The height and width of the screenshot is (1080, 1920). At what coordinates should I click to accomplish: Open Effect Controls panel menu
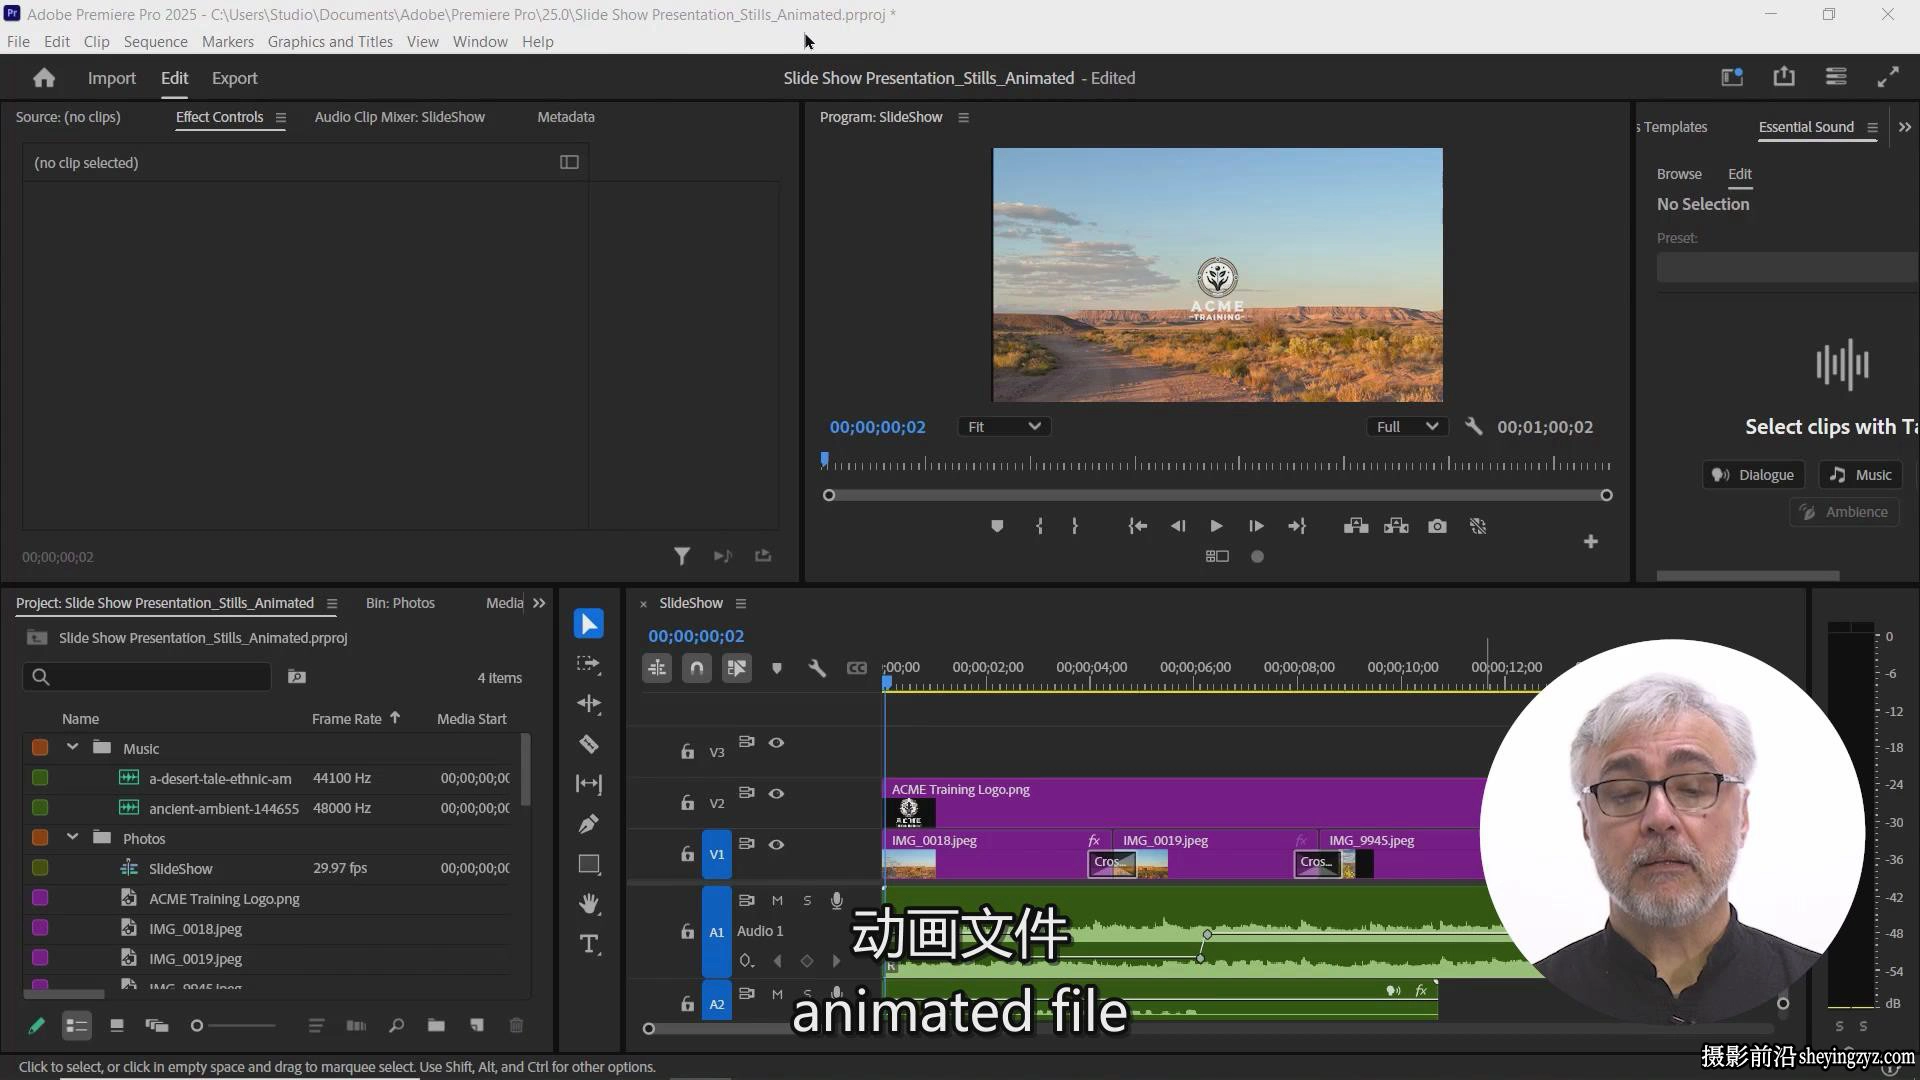[x=281, y=117]
